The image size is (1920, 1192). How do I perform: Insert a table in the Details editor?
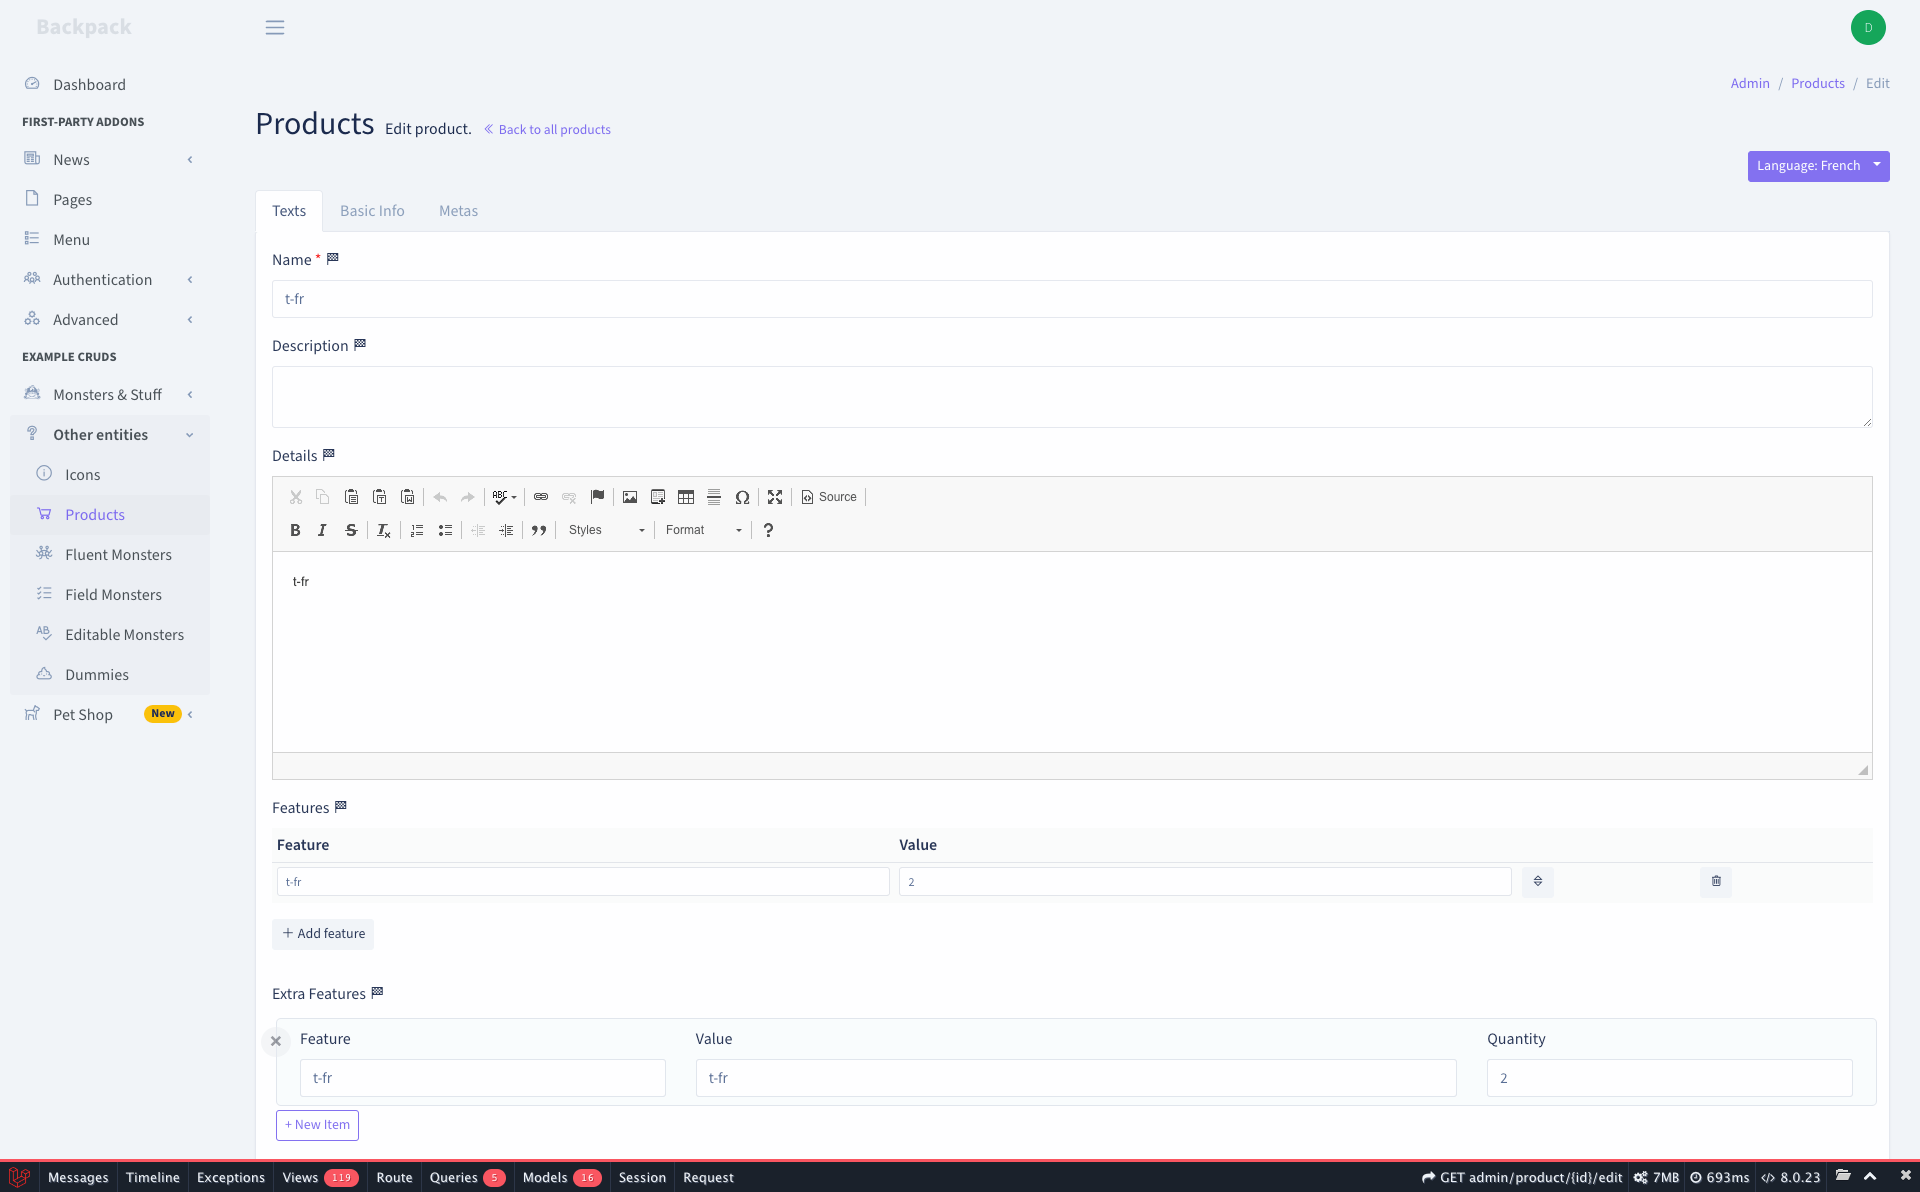point(686,497)
